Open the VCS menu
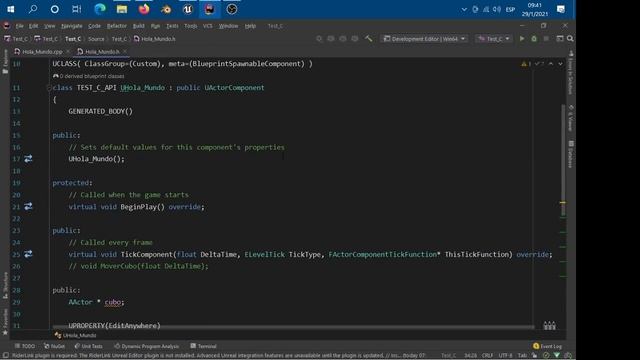 click(x=207, y=26)
